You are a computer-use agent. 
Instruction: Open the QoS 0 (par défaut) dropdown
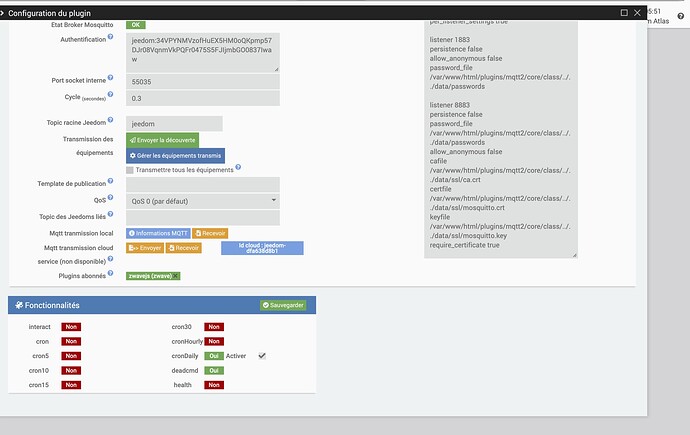[203, 201]
